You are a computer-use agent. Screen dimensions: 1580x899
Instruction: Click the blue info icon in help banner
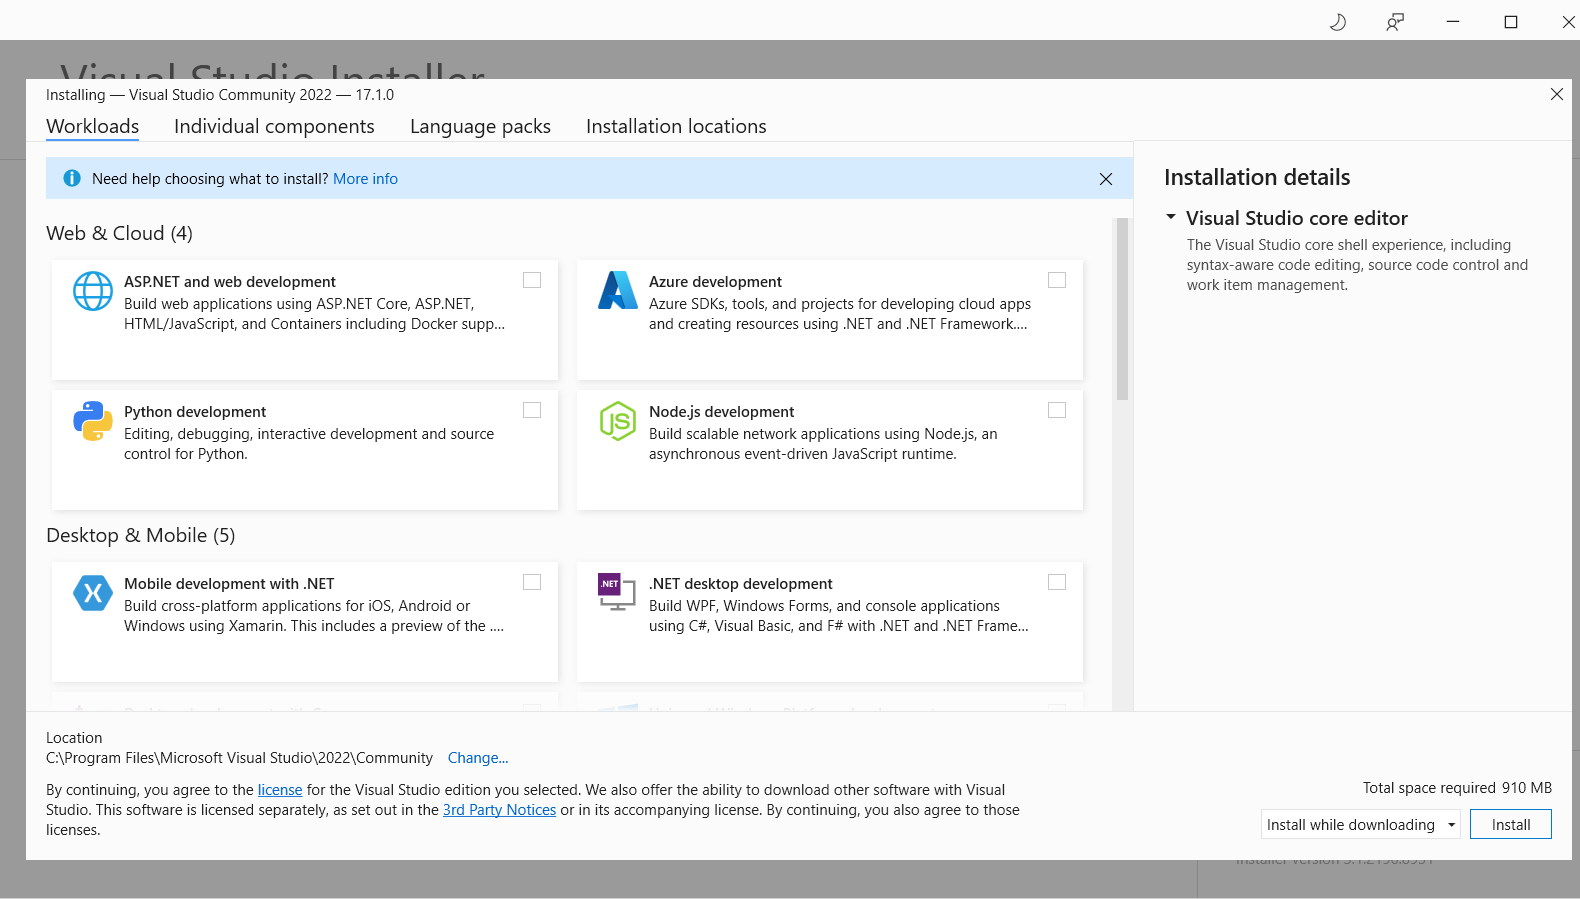click(x=72, y=178)
